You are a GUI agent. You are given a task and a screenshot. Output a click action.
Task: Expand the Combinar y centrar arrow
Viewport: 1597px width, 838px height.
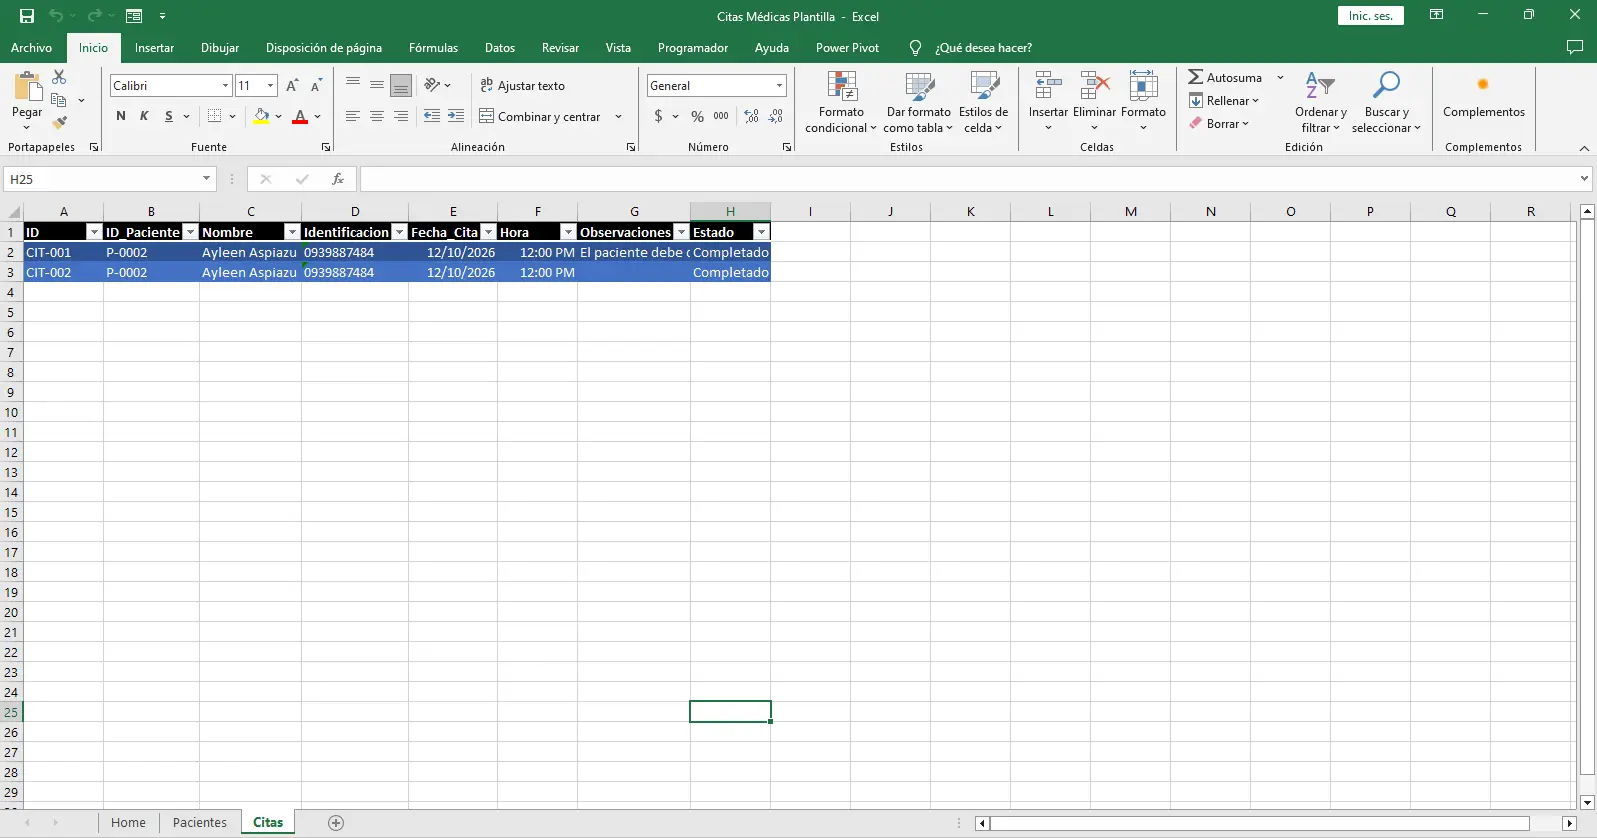(x=618, y=117)
